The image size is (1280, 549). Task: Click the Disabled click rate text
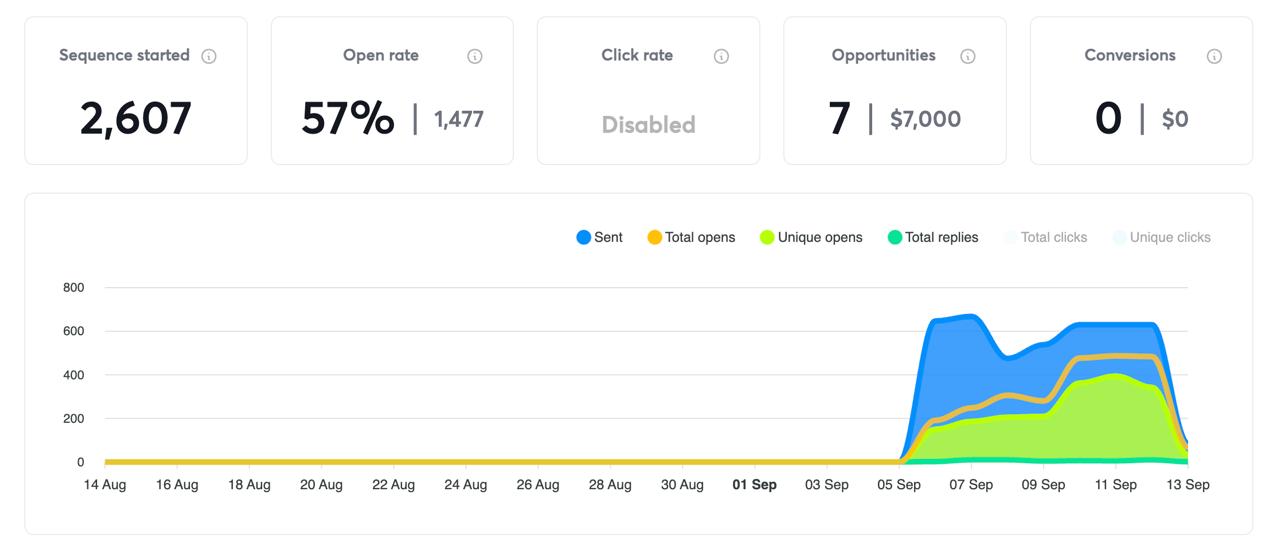(x=648, y=125)
